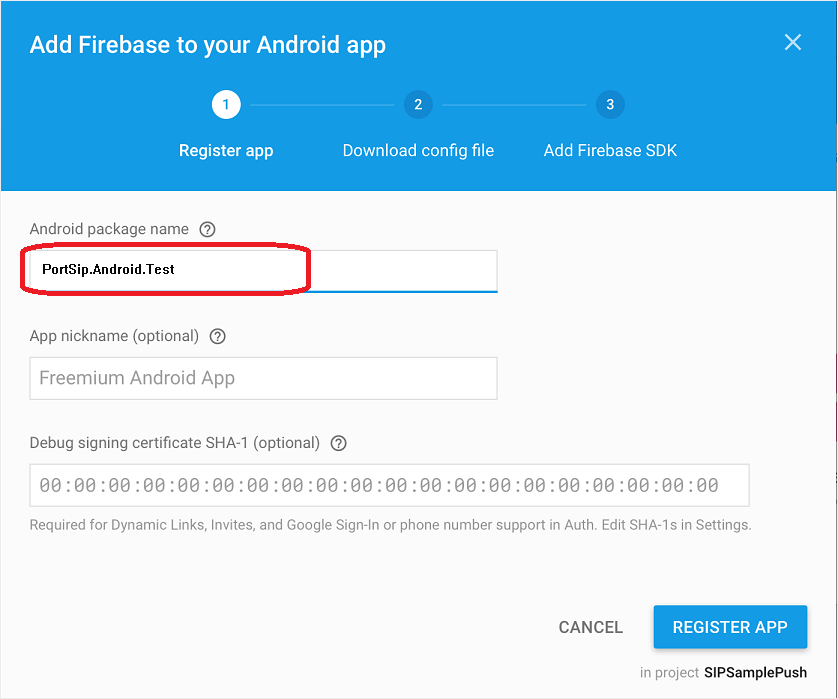838x699 pixels.
Task: Close the Add Firebase dialog
Action: [793, 42]
